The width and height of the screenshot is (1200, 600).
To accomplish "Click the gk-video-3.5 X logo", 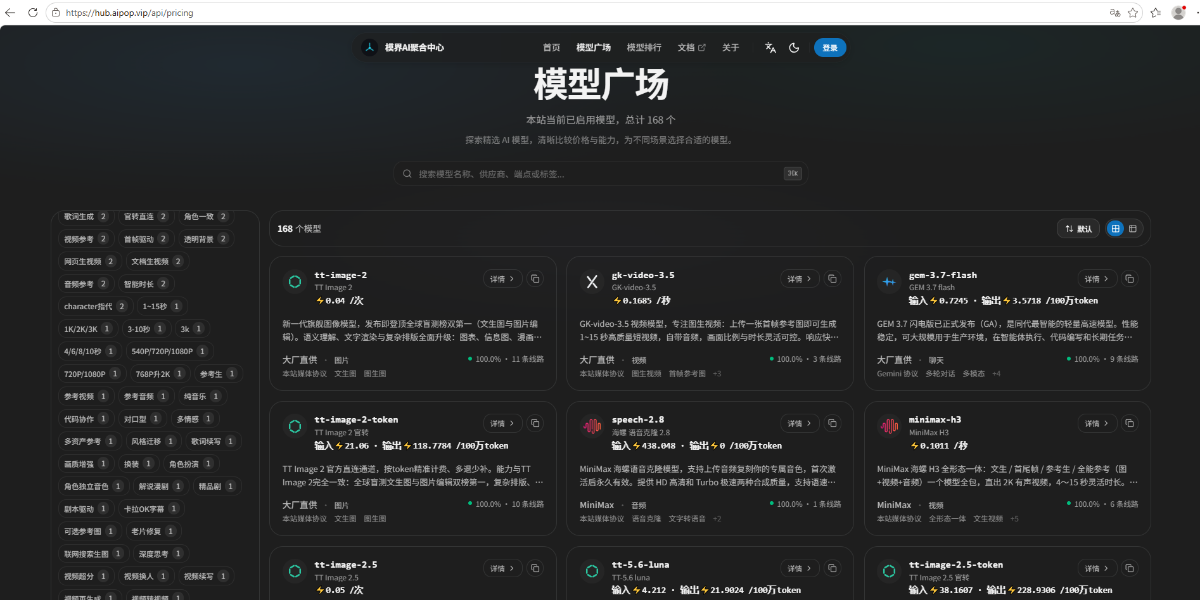I will 592,282.
